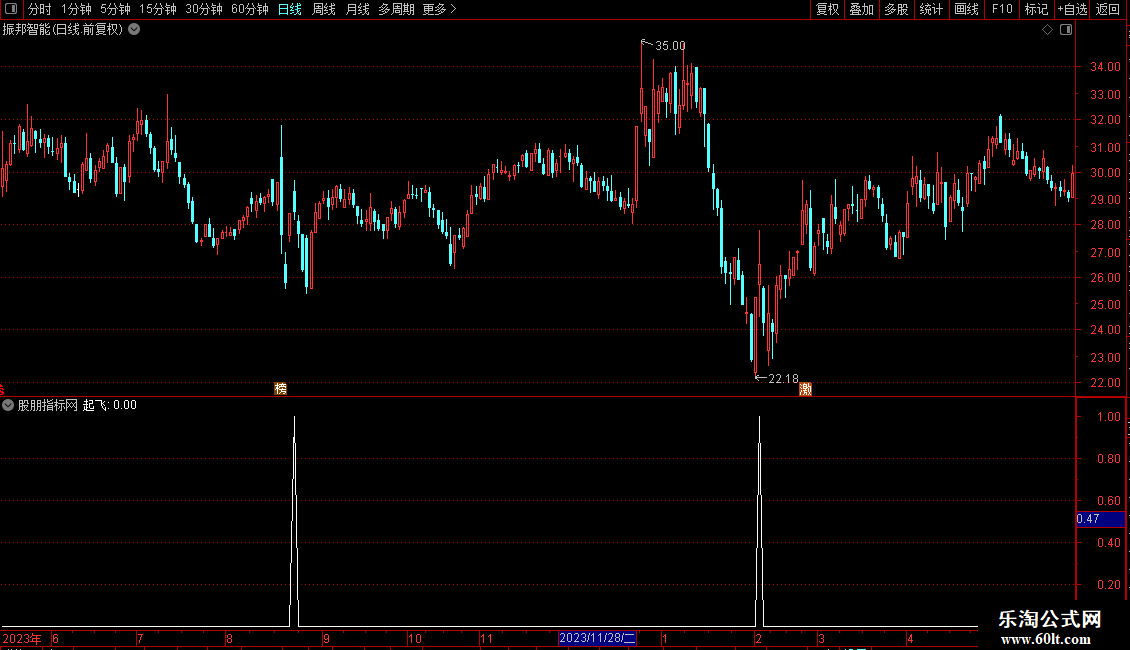Switch to 月线 monthly chart
The width and height of the screenshot is (1130, 650).
pyautogui.click(x=357, y=9)
